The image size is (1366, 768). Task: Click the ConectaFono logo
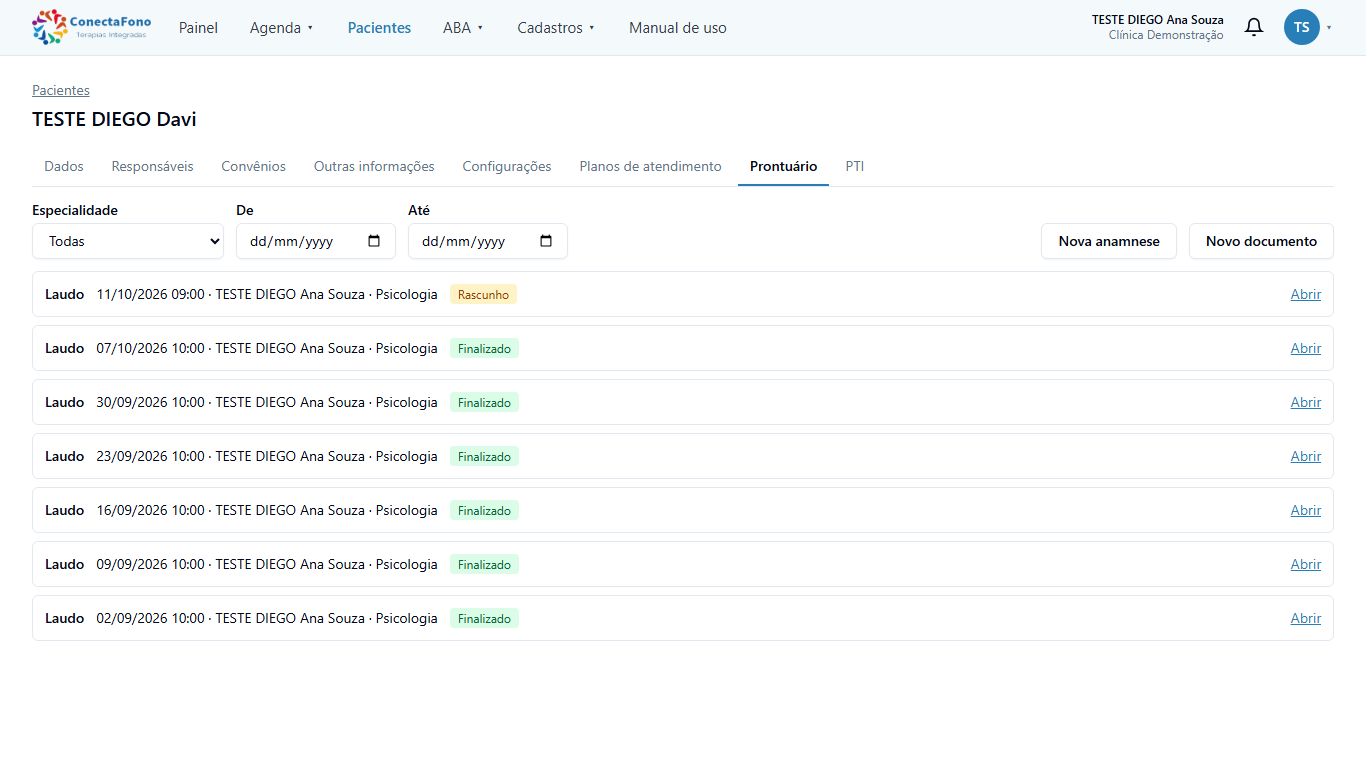click(x=91, y=27)
